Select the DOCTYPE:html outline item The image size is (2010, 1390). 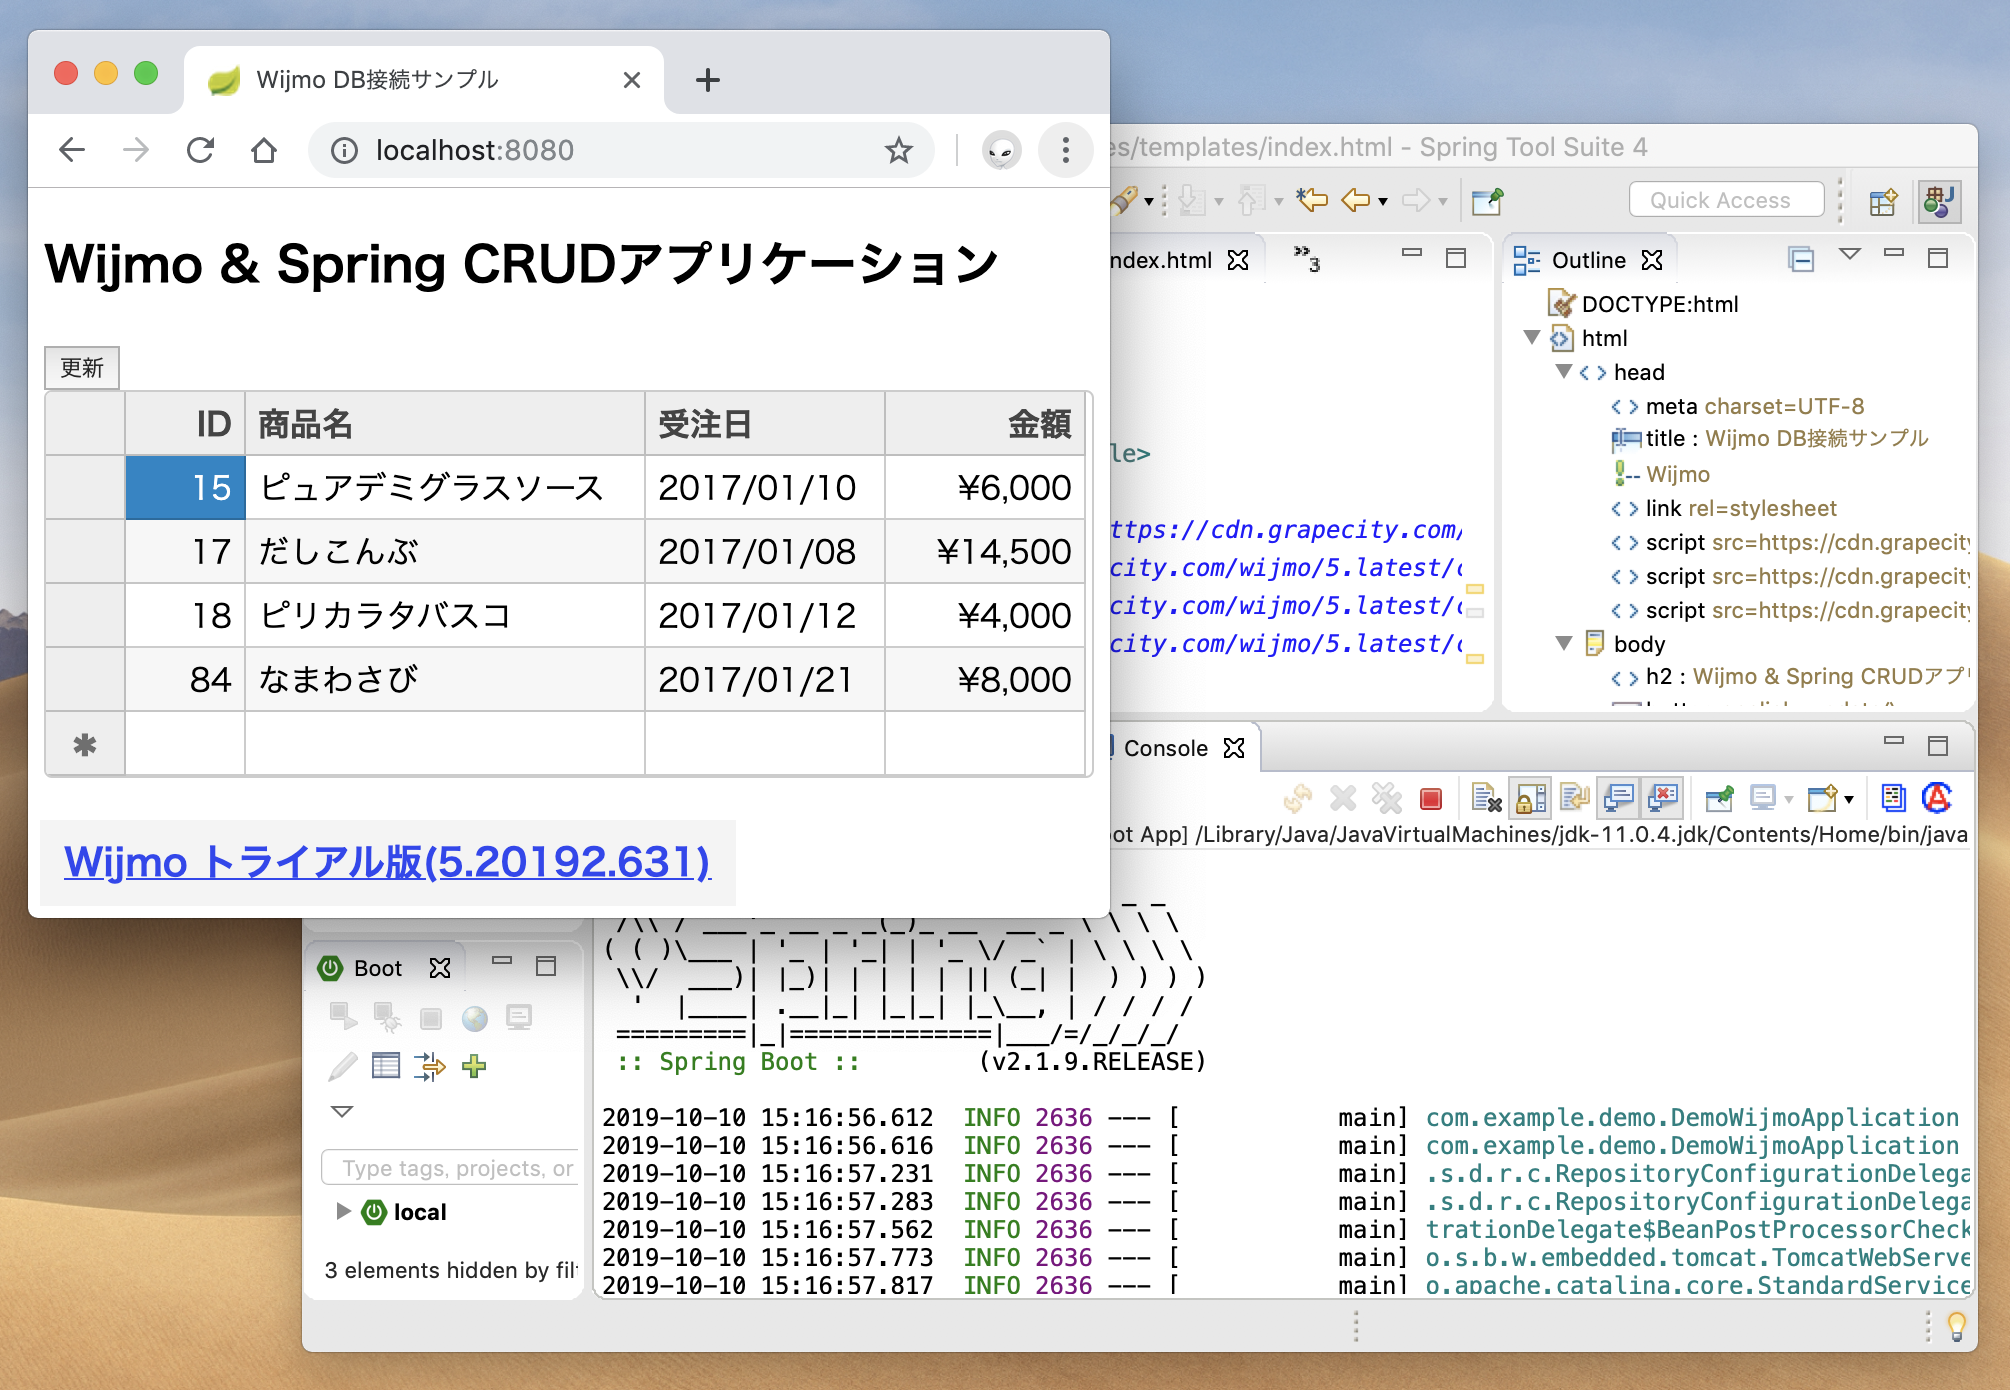click(1643, 304)
